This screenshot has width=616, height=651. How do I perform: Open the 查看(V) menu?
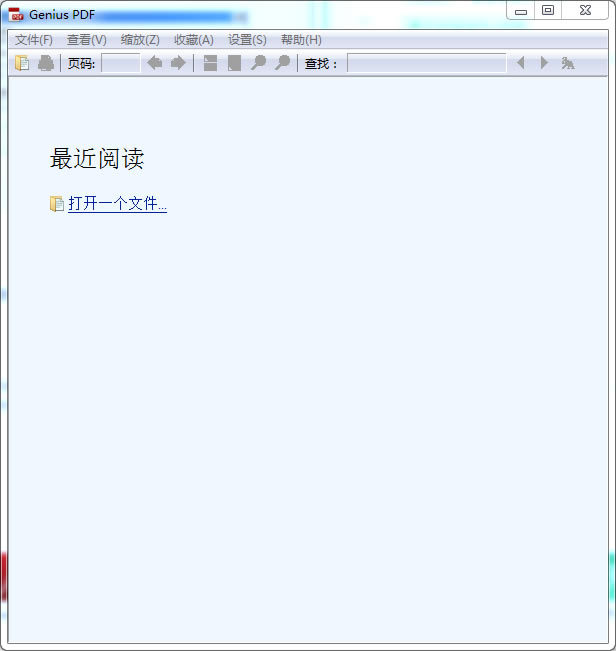87,40
